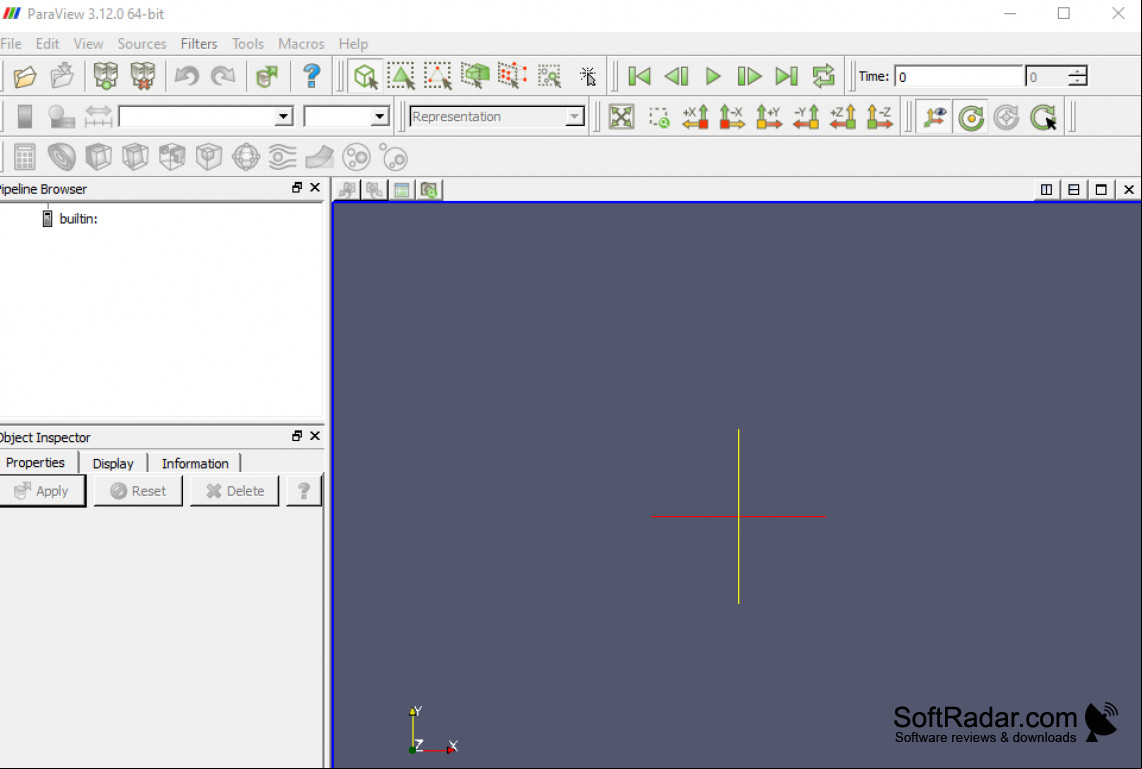Open the Sources menu
This screenshot has height=769, width=1142.
[x=141, y=44]
